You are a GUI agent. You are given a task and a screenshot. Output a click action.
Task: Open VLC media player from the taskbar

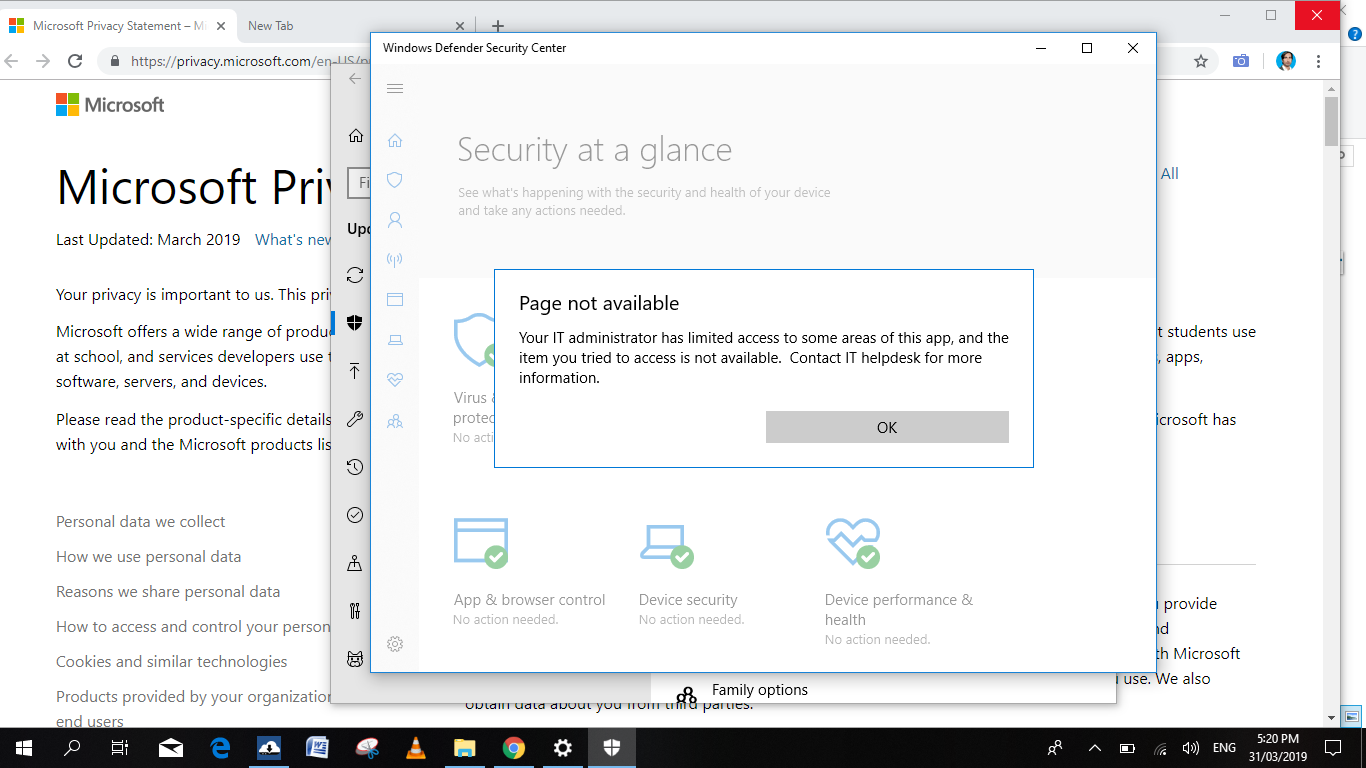[416, 748]
